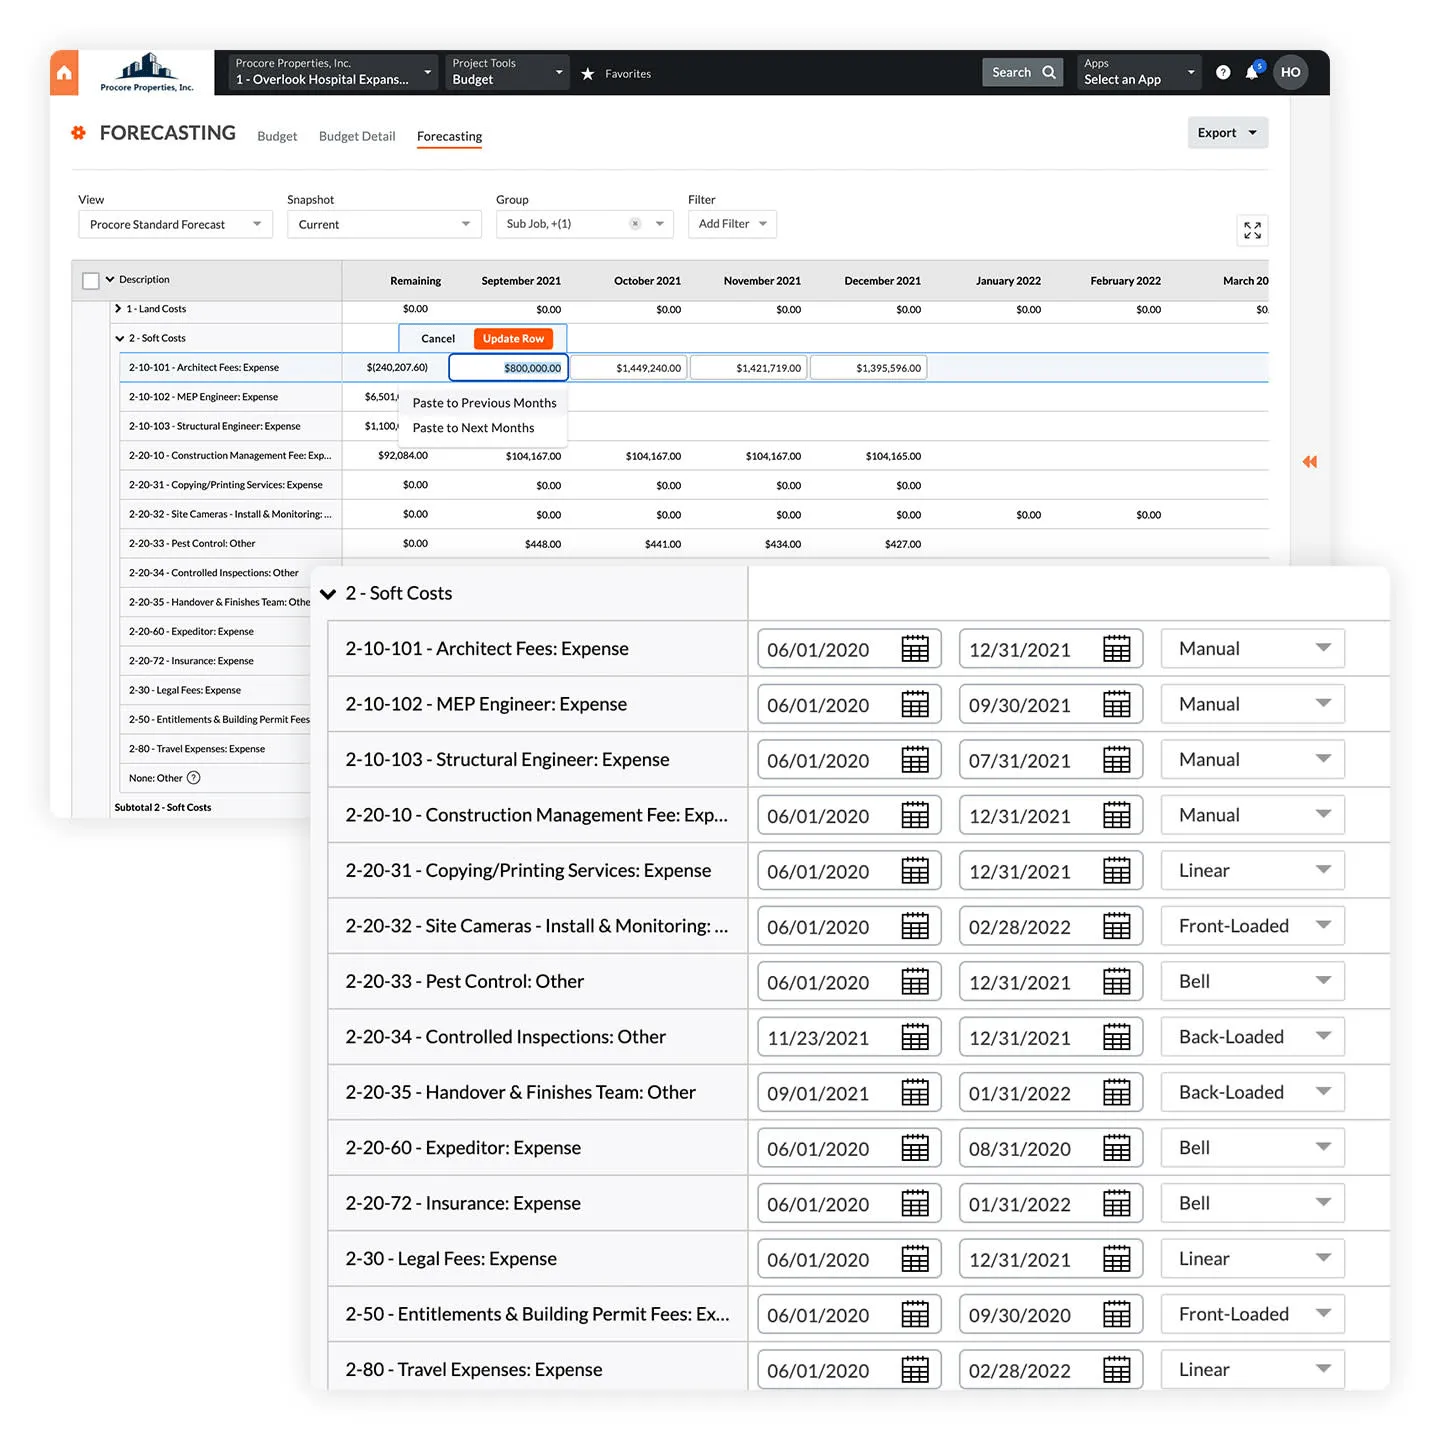Open calendar for Pest Control start date
Screen dimensions: 1440x1440
pyautogui.click(x=915, y=982)
